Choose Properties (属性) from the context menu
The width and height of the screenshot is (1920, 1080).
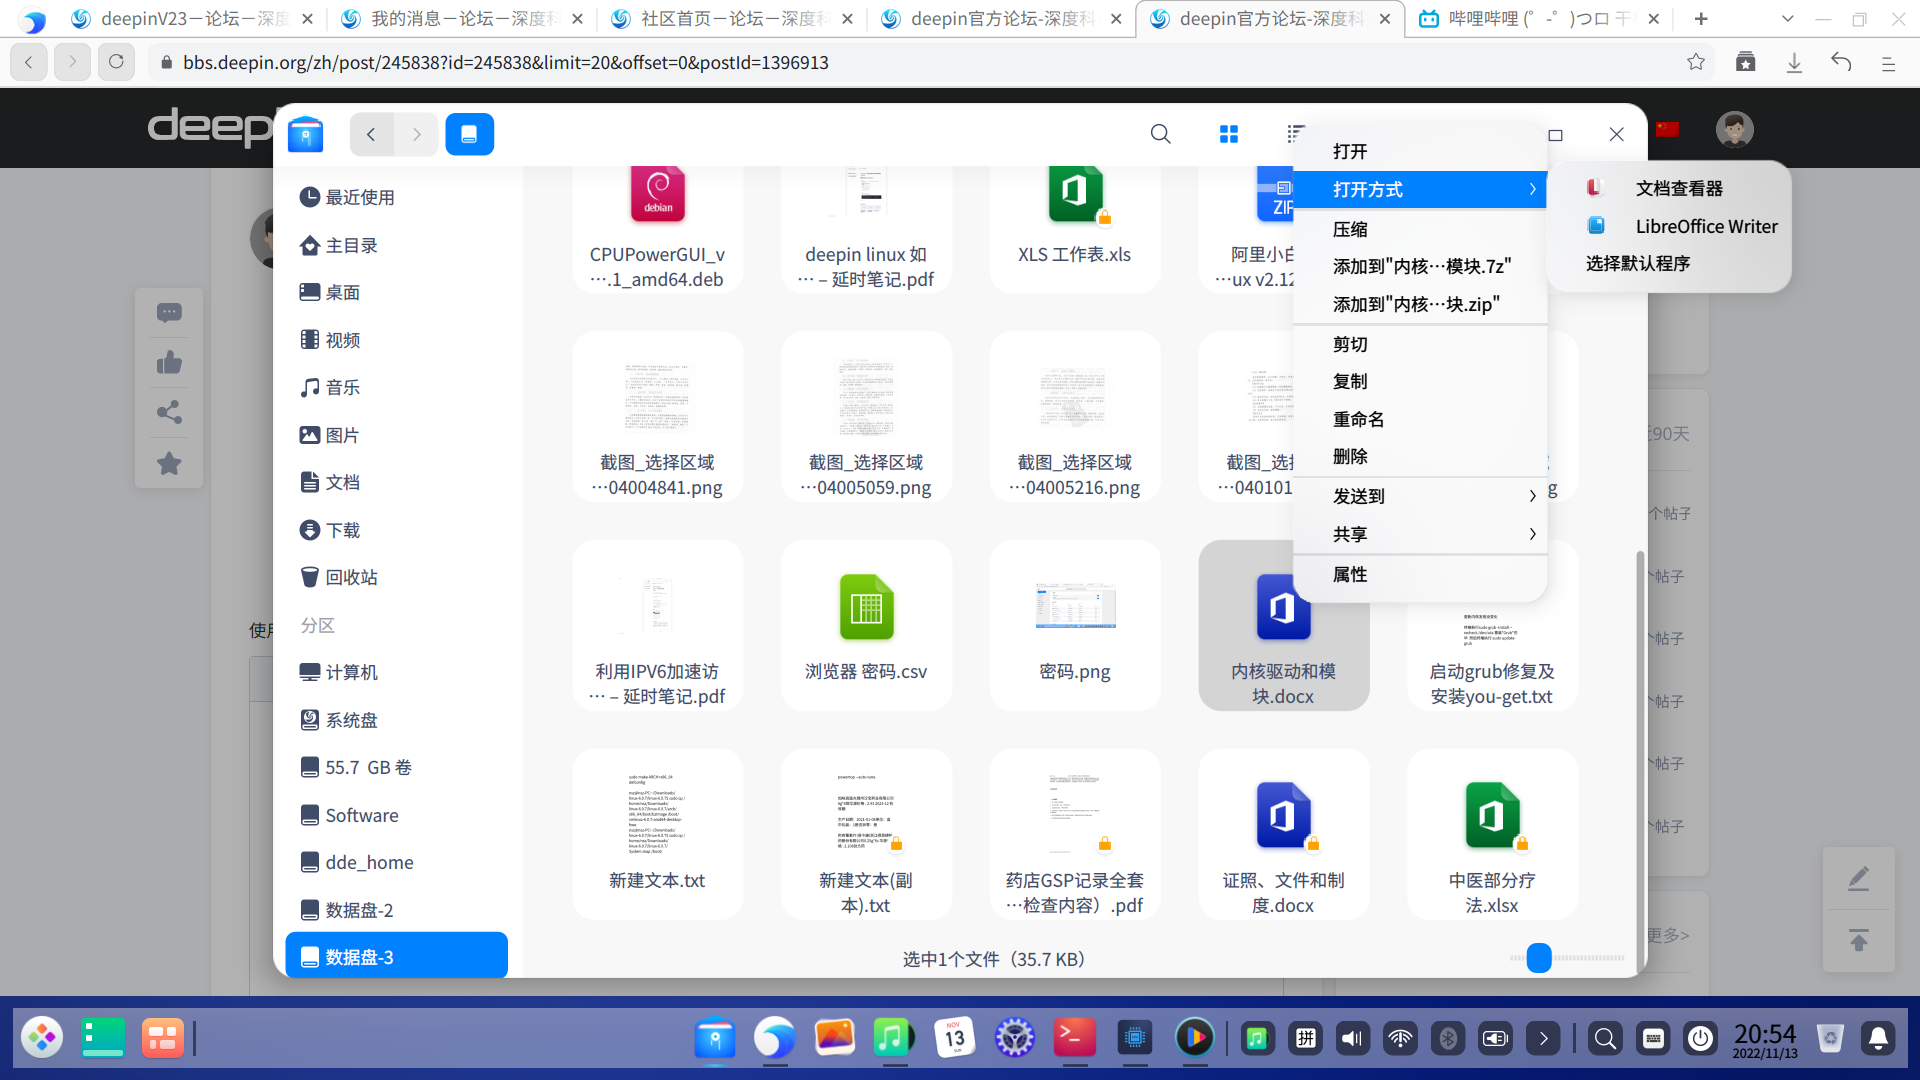(x=1350, y=574)
